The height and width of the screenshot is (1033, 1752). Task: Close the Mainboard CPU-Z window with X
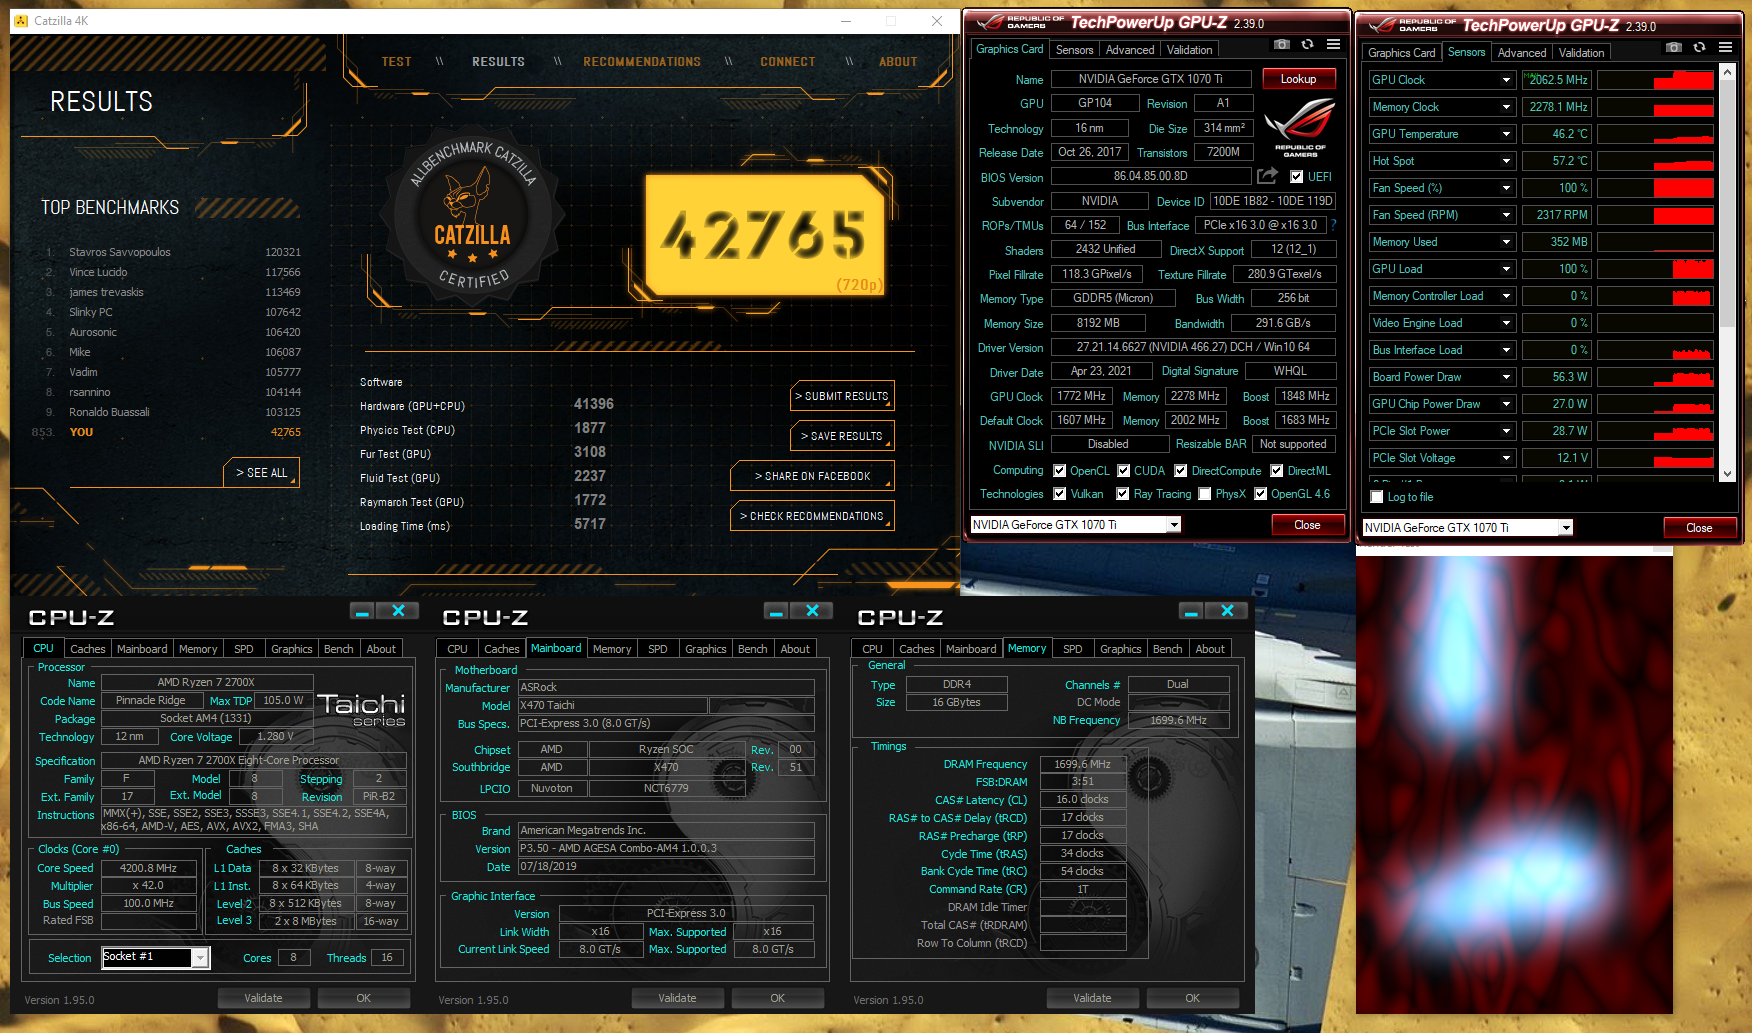tap(812, 611)
